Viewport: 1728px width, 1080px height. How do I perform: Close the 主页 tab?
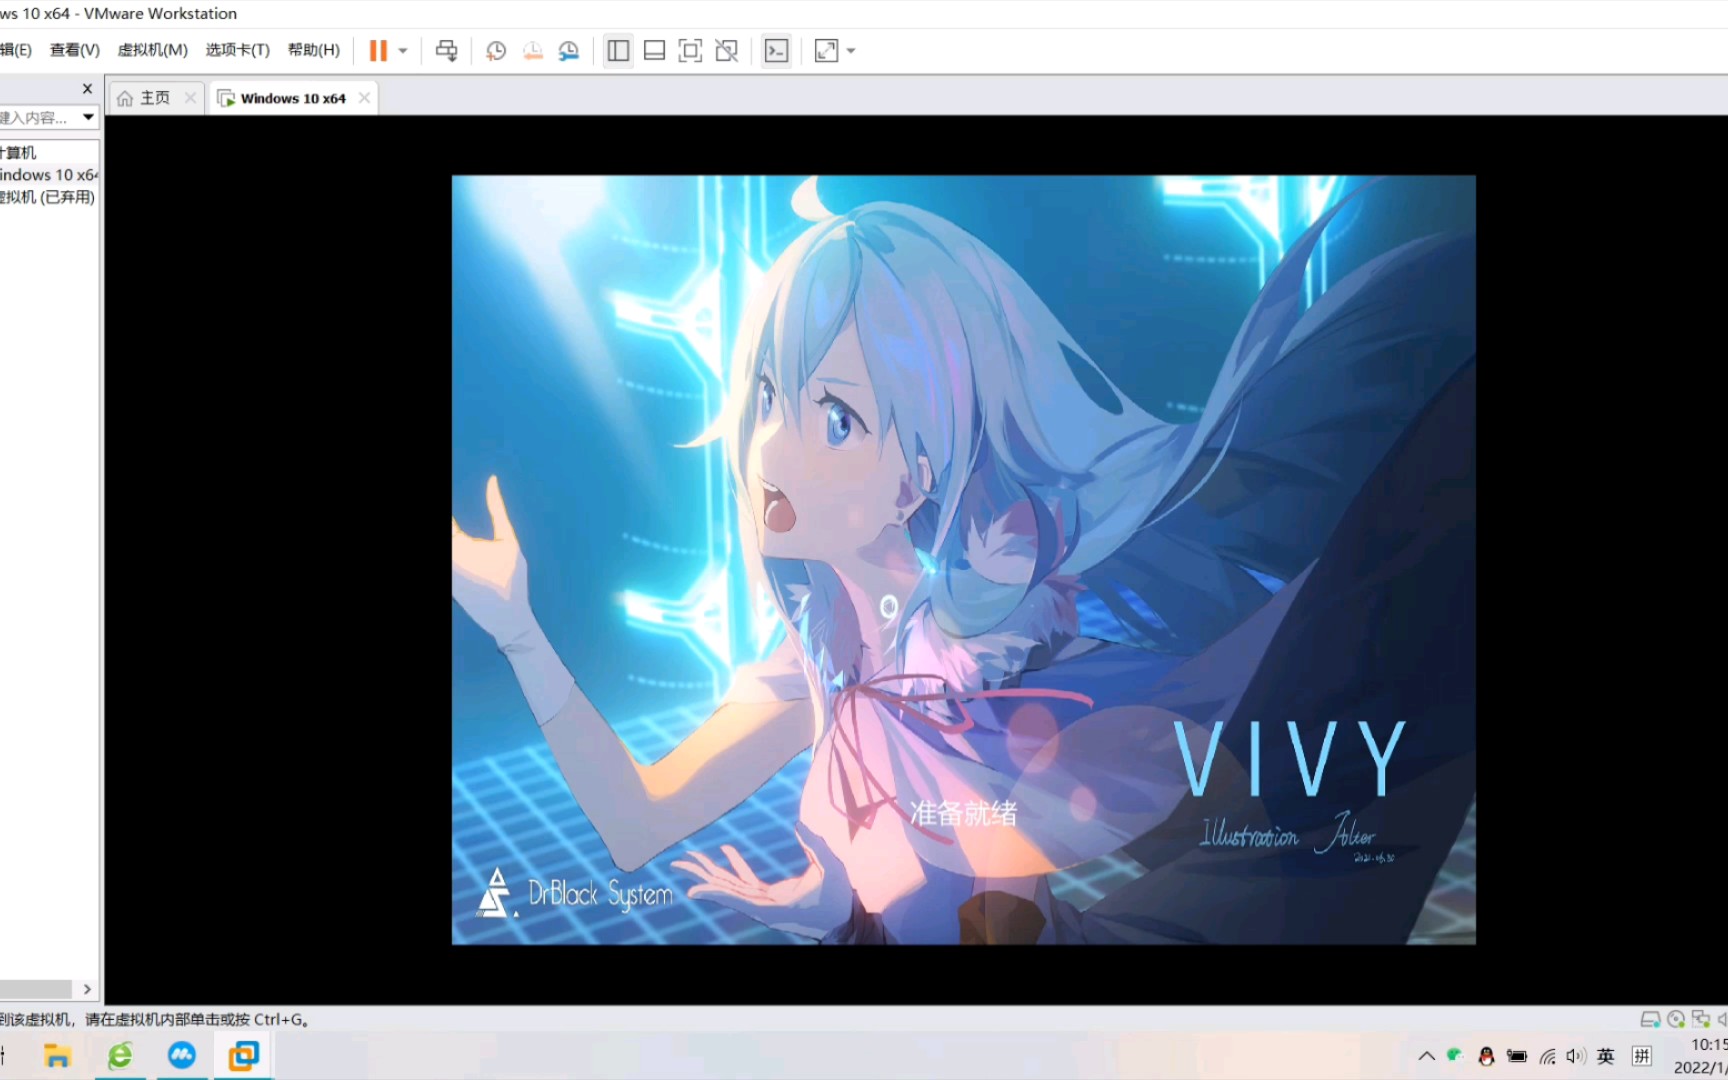click(190, 98)
